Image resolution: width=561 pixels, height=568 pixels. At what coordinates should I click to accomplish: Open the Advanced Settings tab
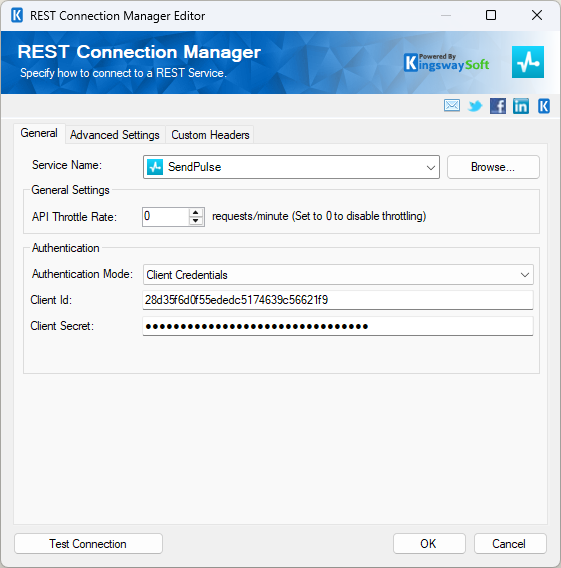click(115, 135)
